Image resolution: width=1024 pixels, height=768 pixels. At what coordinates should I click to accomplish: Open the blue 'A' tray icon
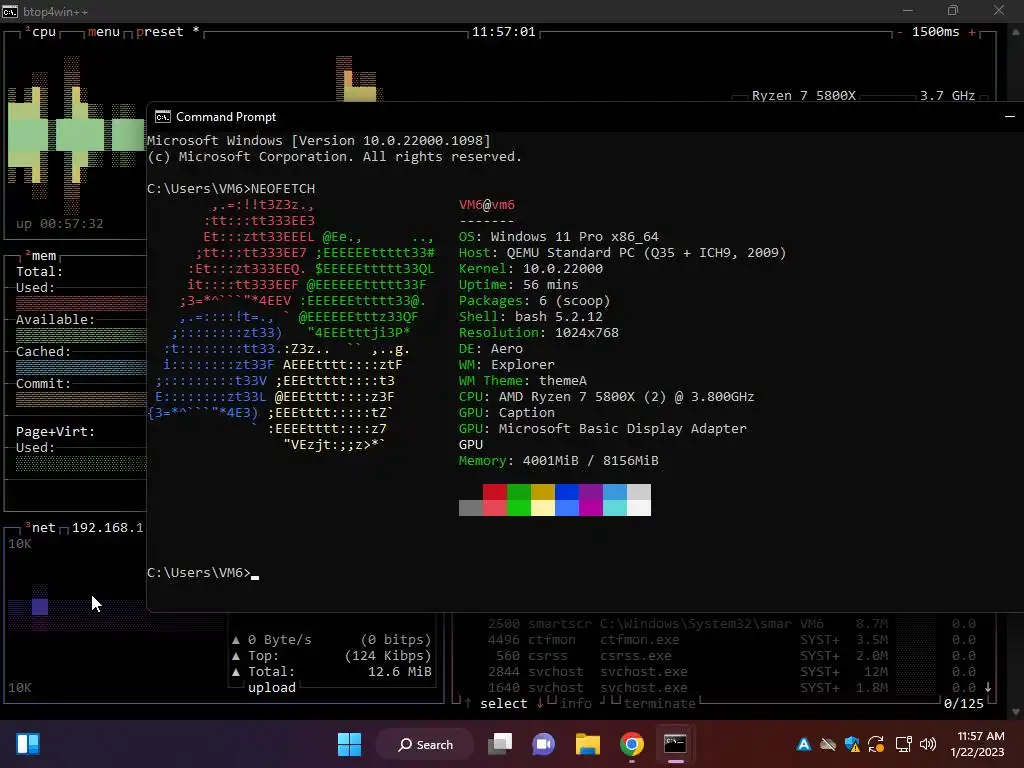coord(804,744)
